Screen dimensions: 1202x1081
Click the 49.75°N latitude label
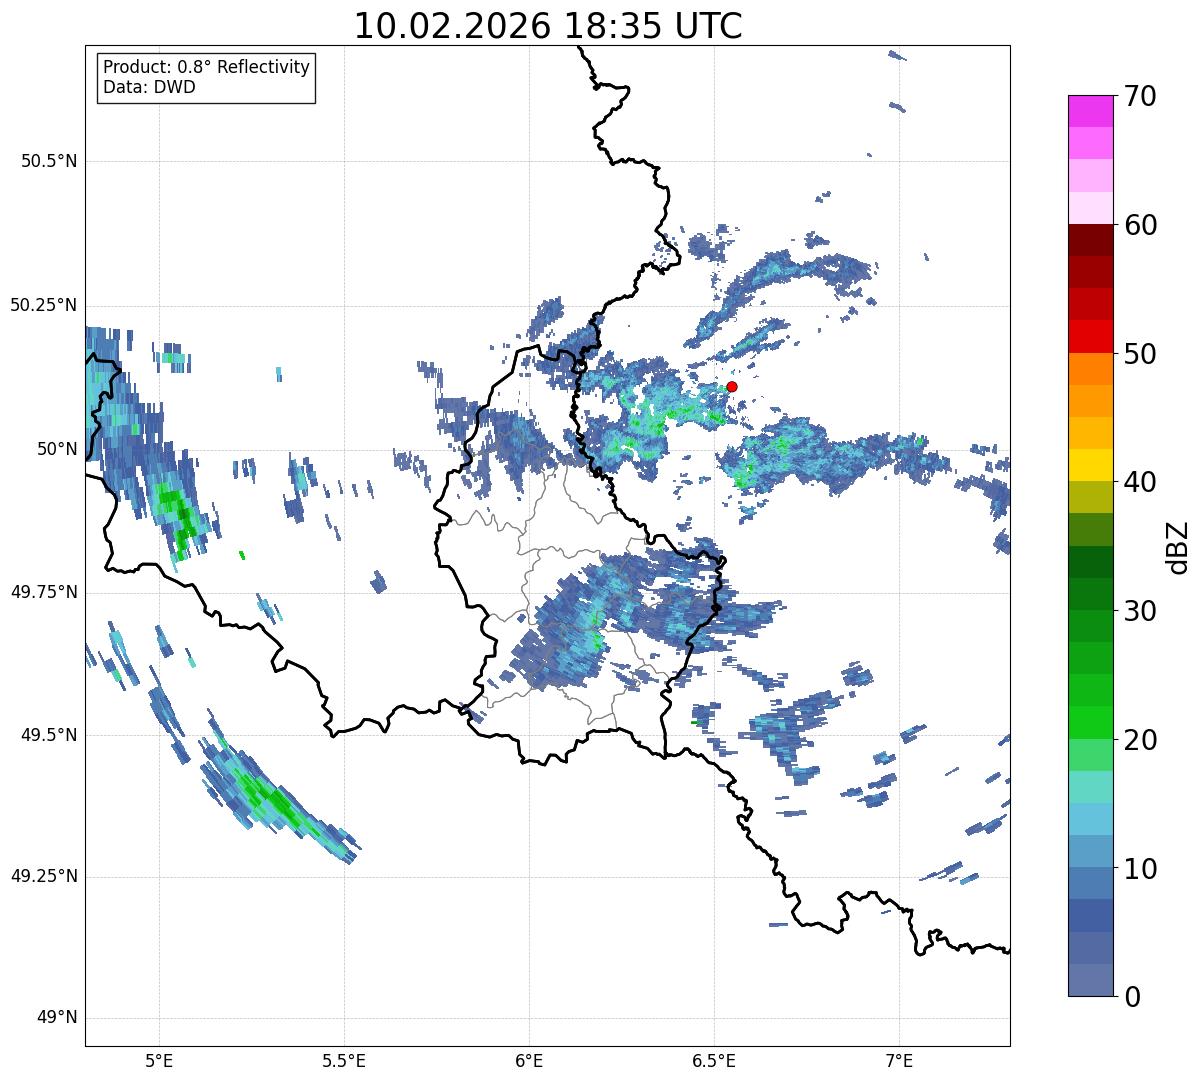click(x=44, y=592)
